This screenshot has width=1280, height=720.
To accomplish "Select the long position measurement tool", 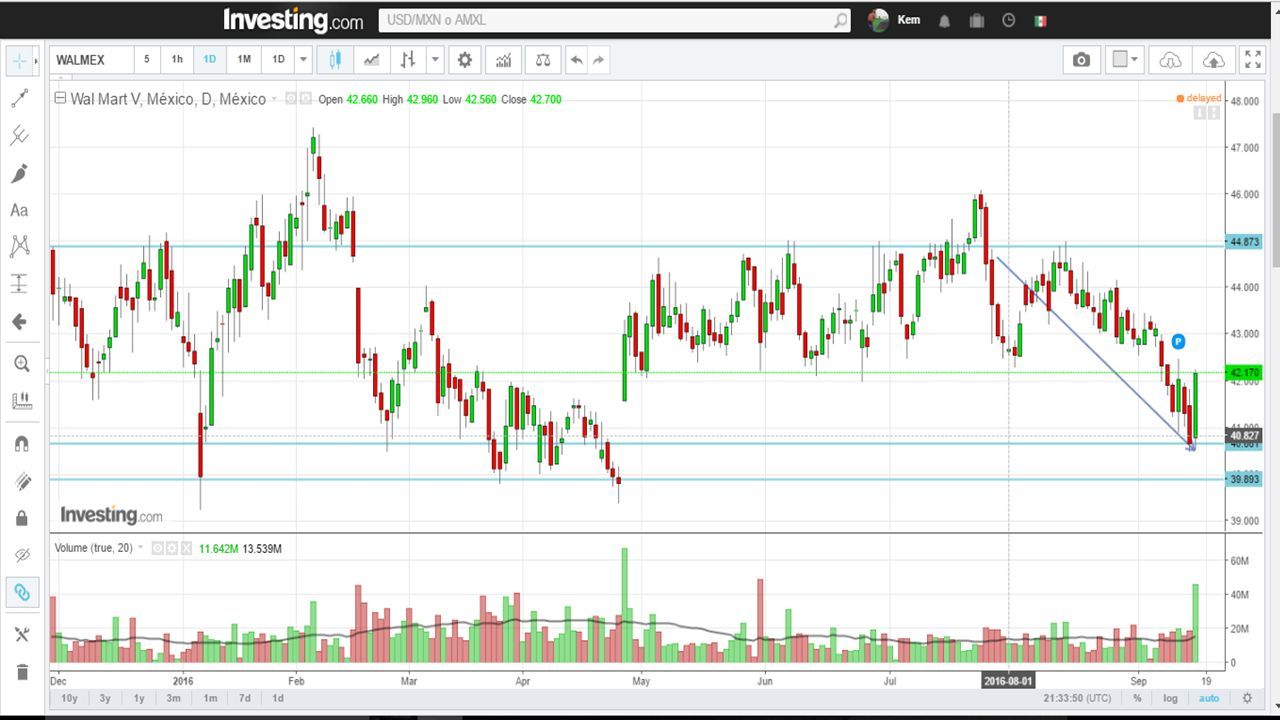I will click(20, 284).
